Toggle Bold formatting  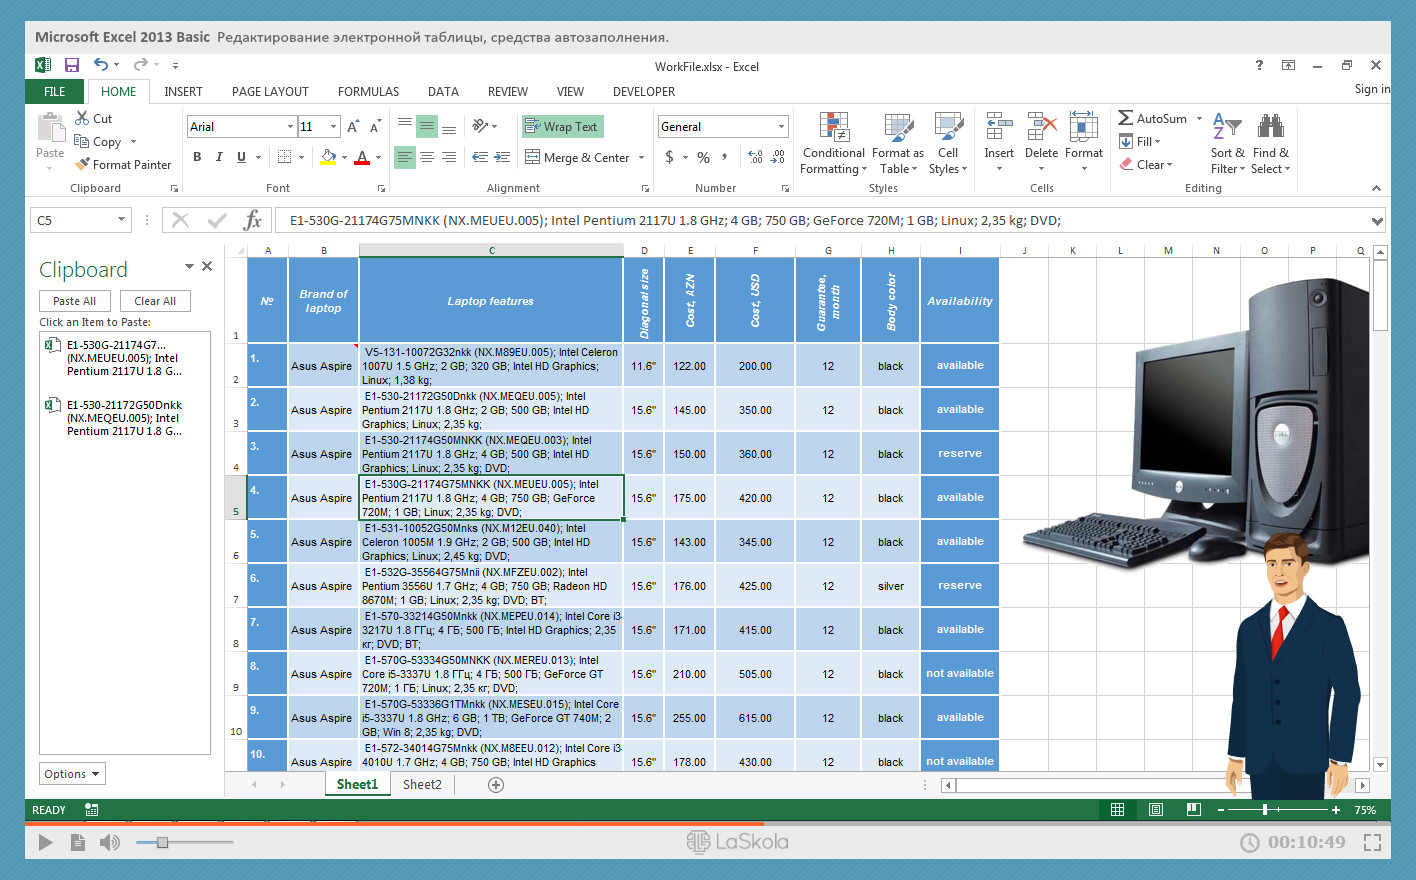(x=197, y=157)
